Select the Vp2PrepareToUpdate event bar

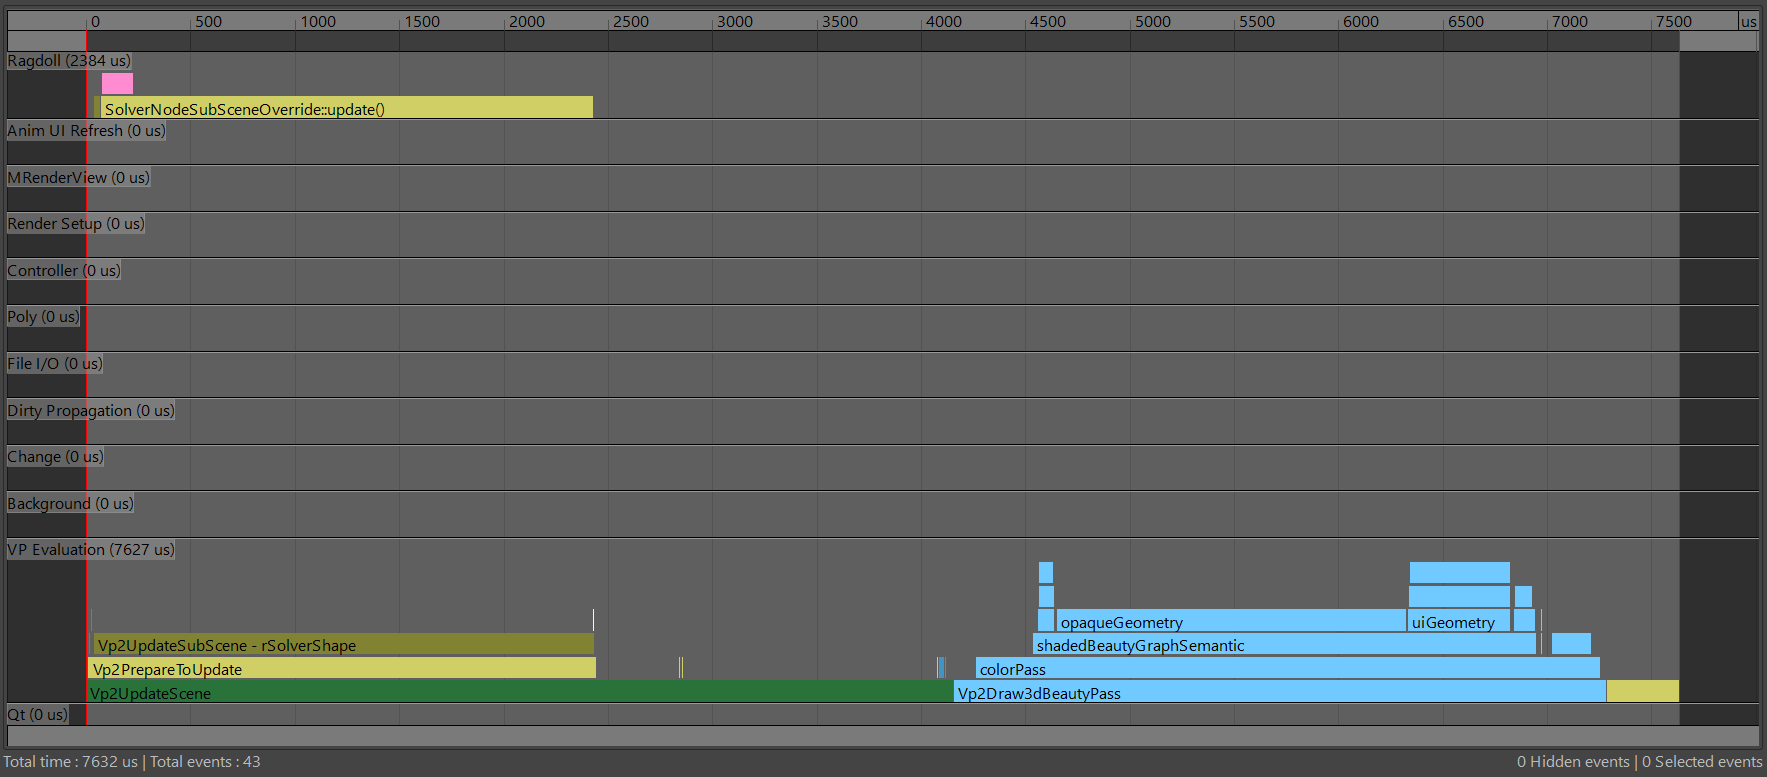(341, 668)
